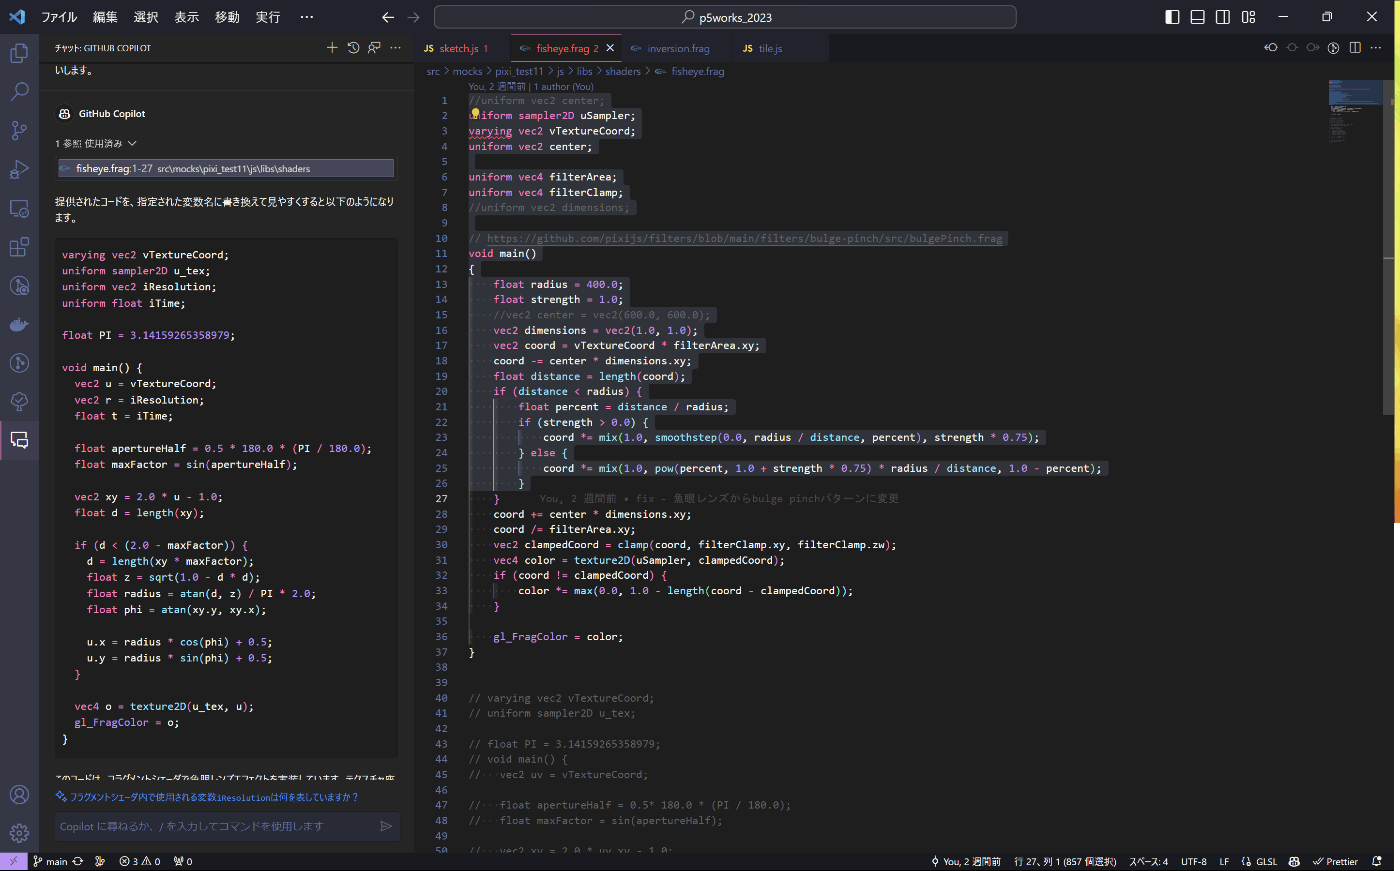
Task: Open the editor's more actions menu
Action: [x=1376, y=48]
